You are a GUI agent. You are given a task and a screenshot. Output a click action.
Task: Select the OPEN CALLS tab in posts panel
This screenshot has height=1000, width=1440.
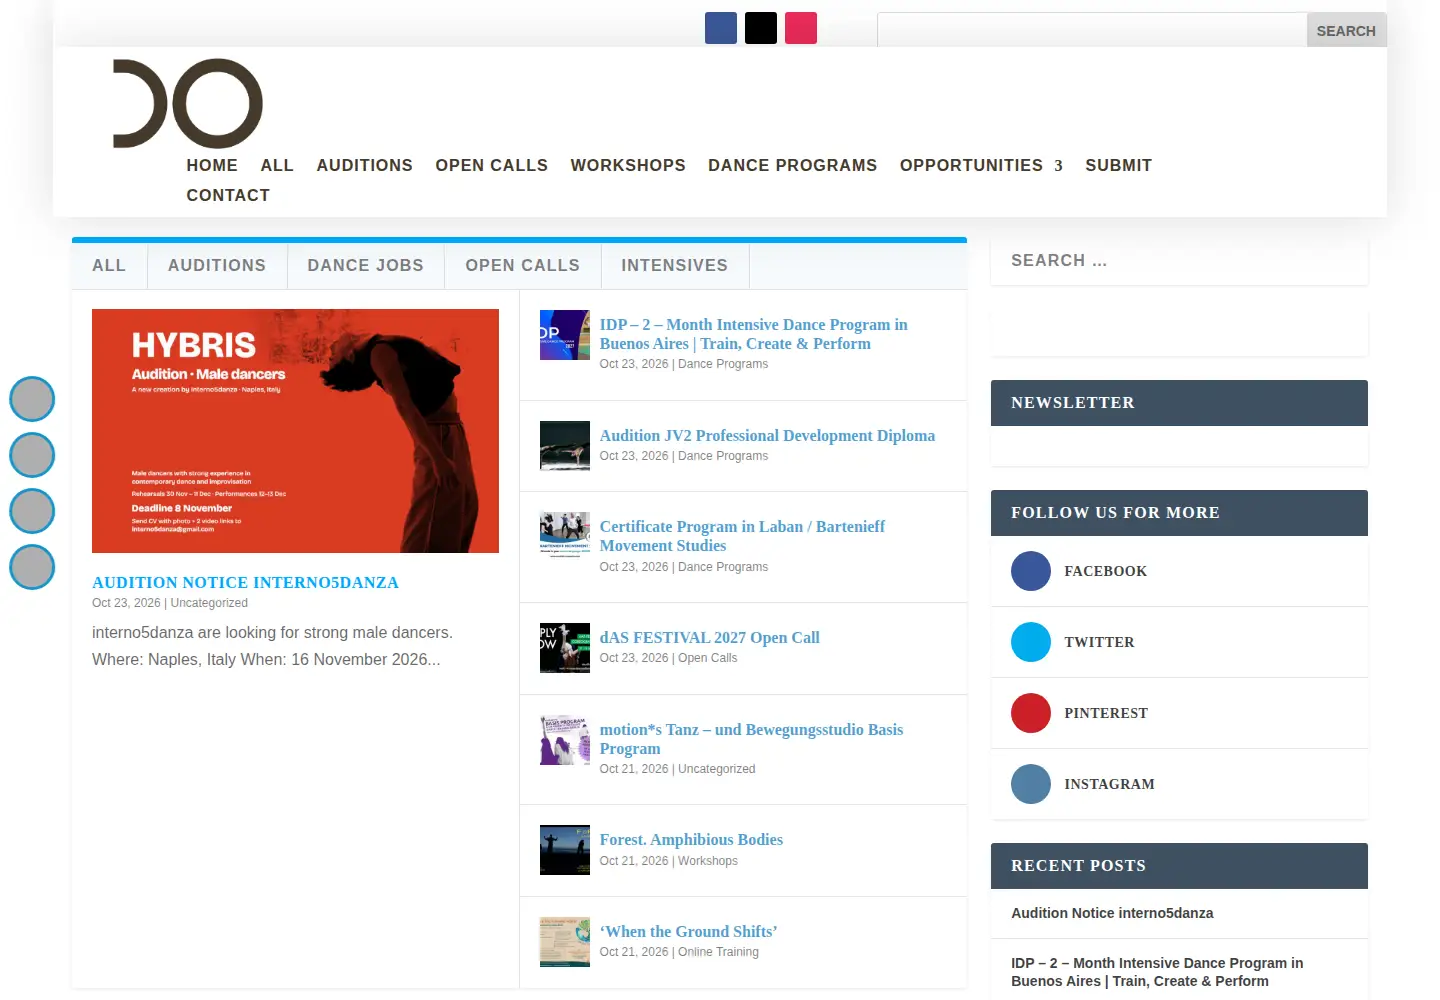523,266
